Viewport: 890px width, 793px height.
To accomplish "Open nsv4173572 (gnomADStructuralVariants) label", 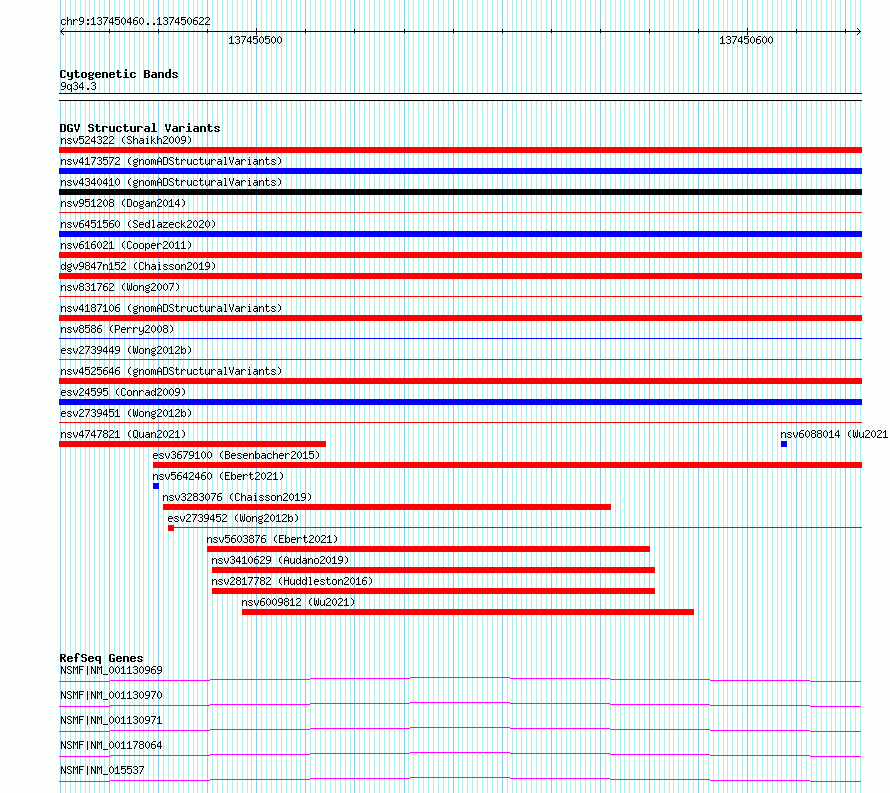I will 171,161.
